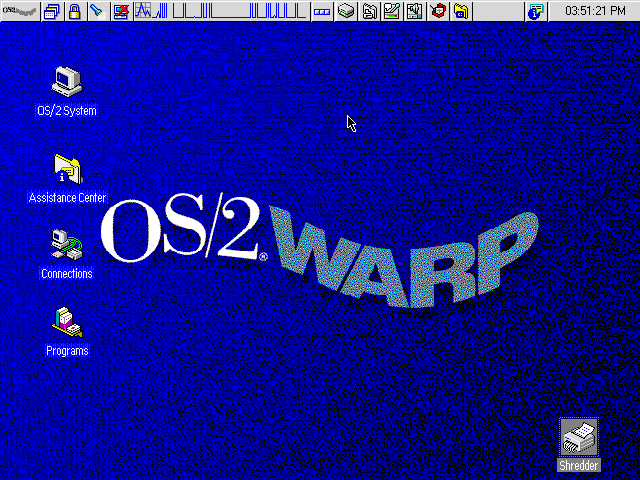Click the information help icon in WarpCenter
640x480 pixels.
pos(537,12)
